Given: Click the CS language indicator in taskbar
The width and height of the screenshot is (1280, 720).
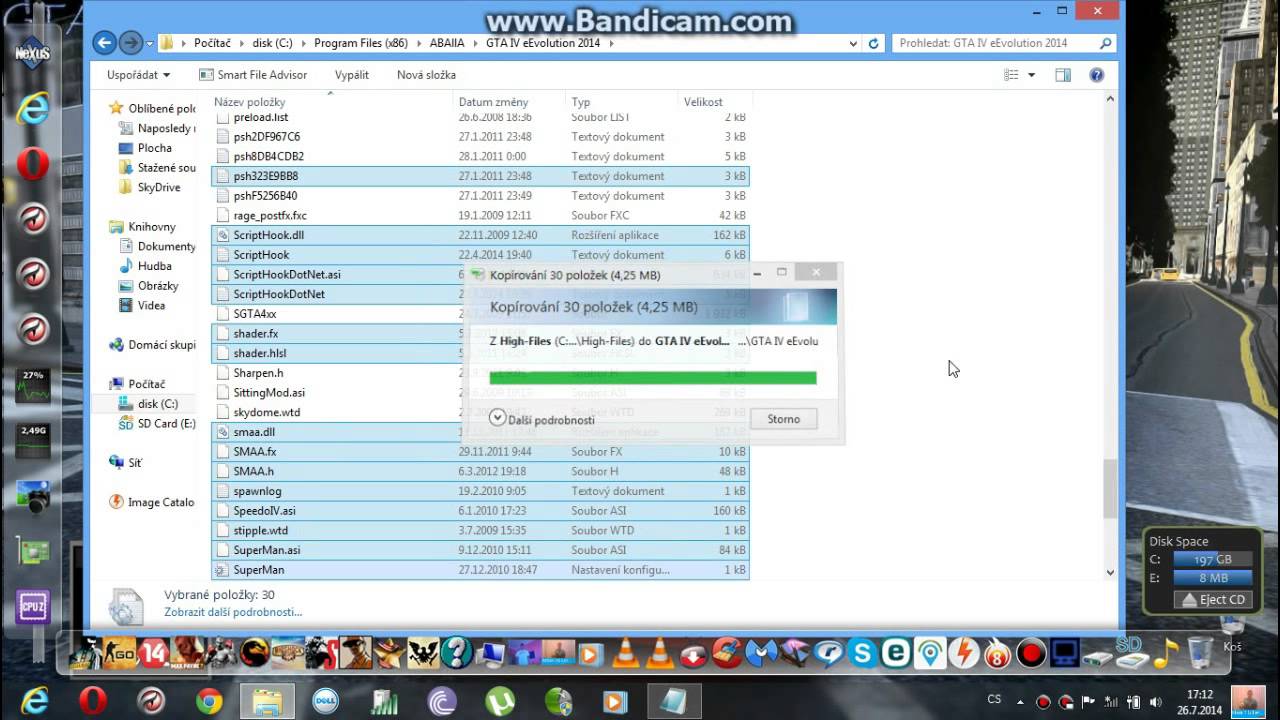Looking at the screenshot, I should coord(994,700).
